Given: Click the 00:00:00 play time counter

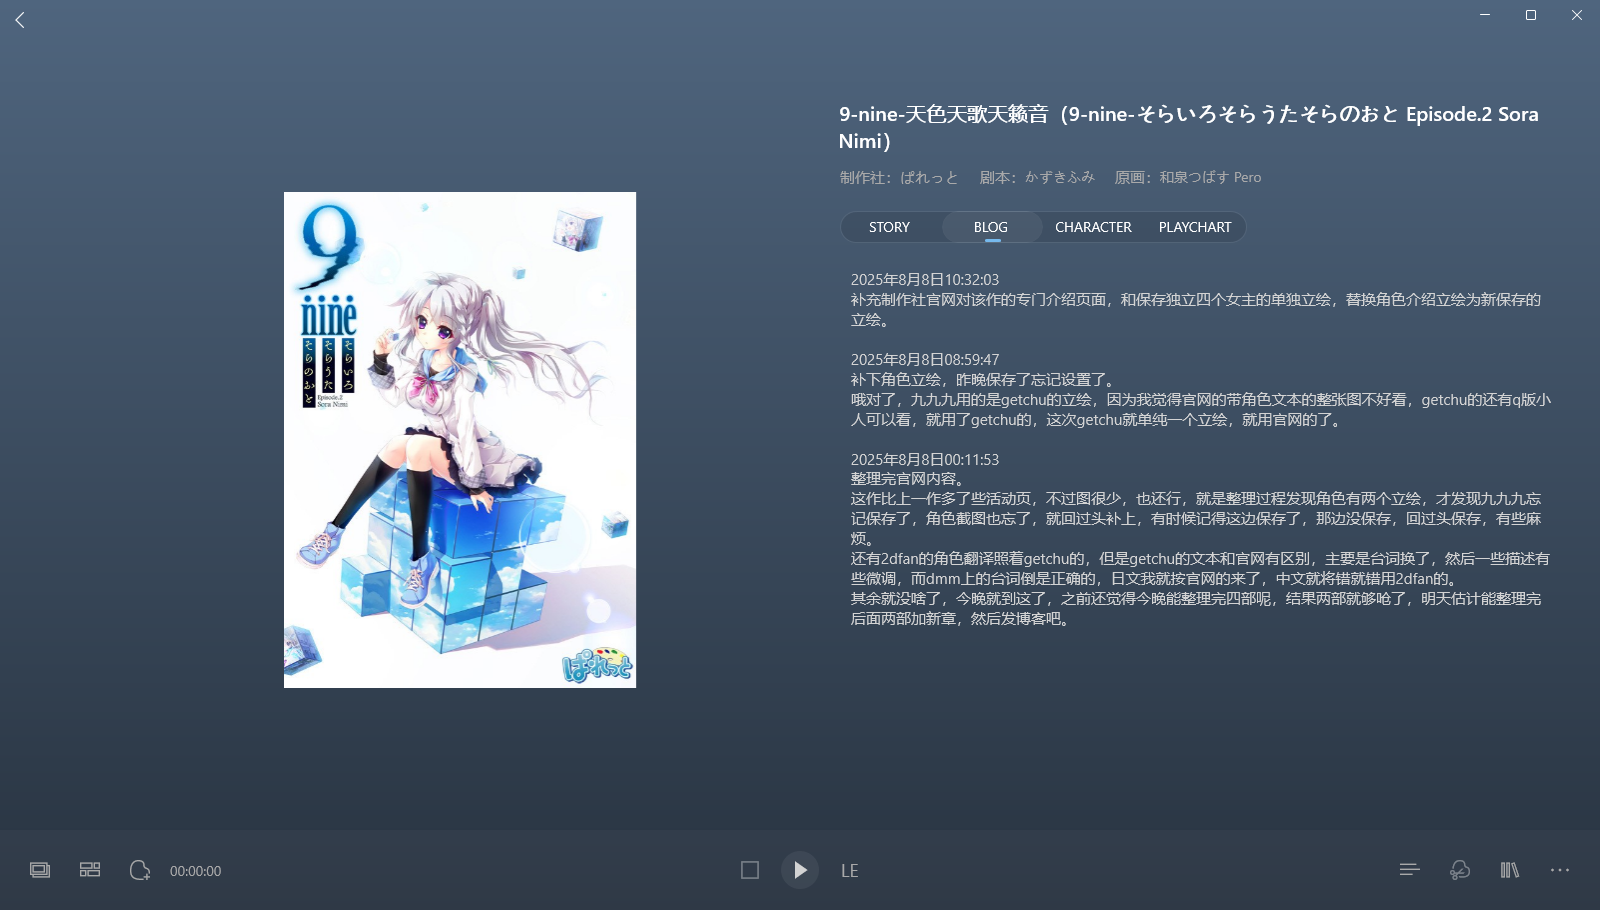Looking at the screenshot, I should [196, 871].
